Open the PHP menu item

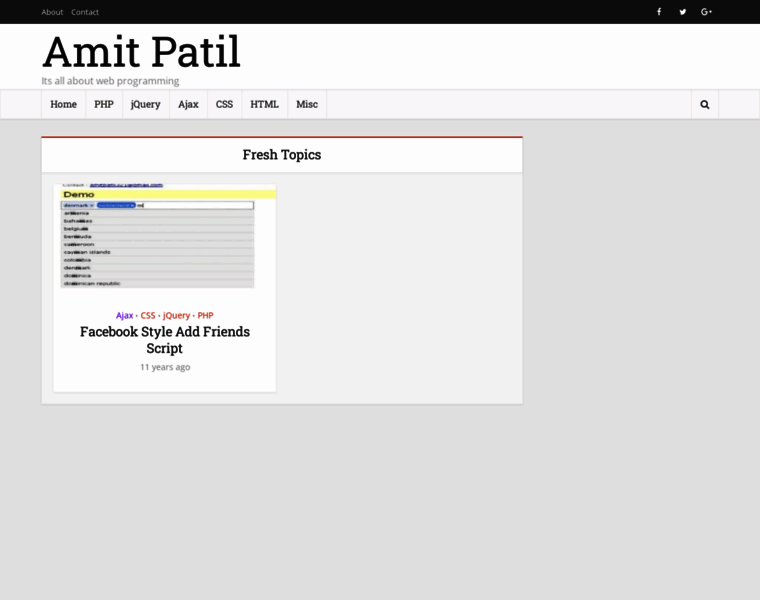(x=104, y=104)
